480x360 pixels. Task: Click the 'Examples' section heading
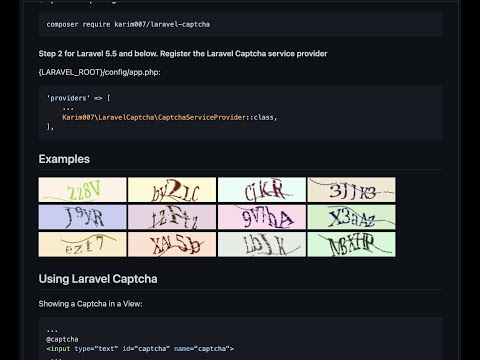[64, 159]
